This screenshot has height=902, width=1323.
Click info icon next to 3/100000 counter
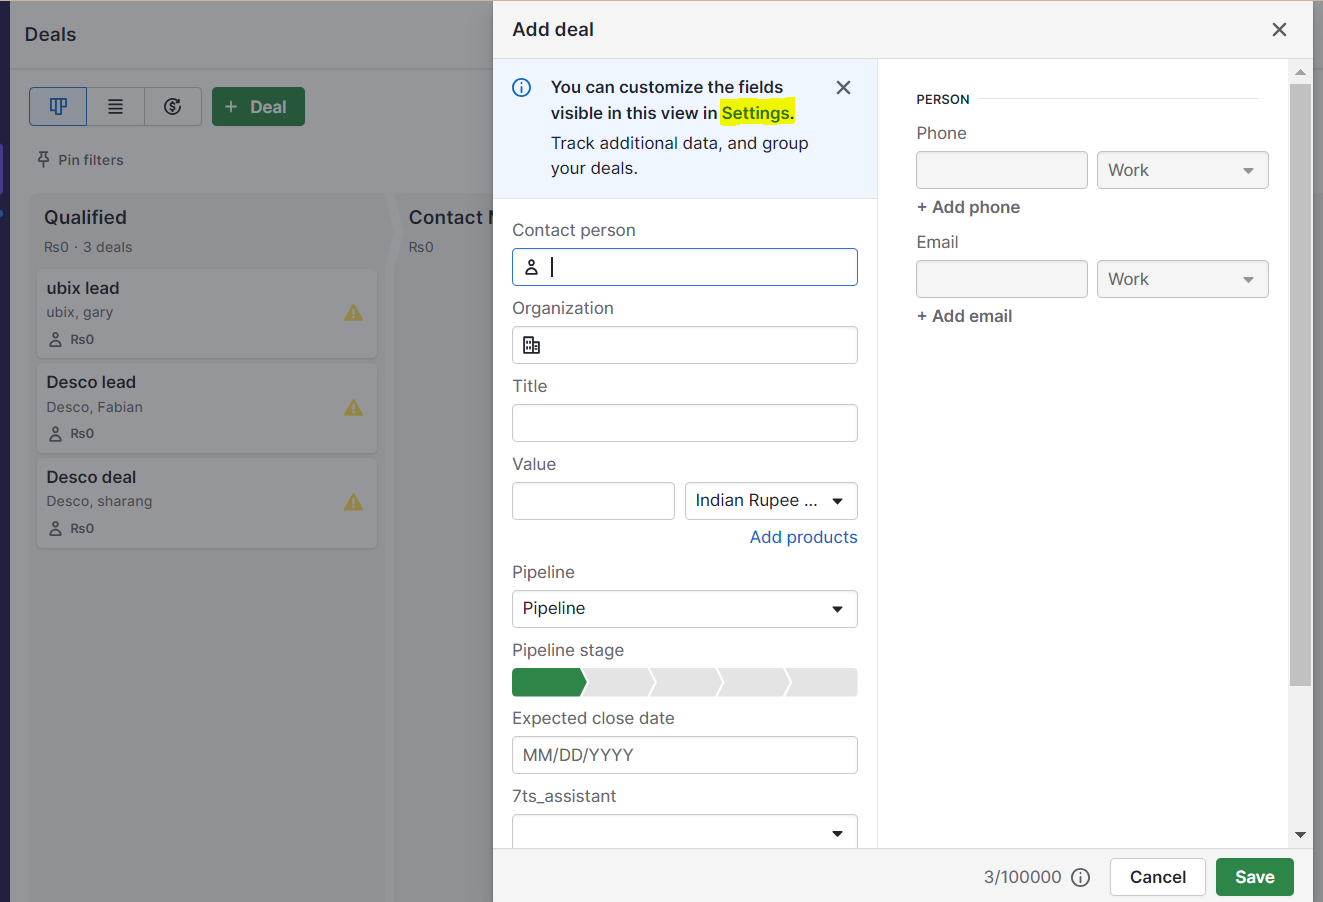1080,877
